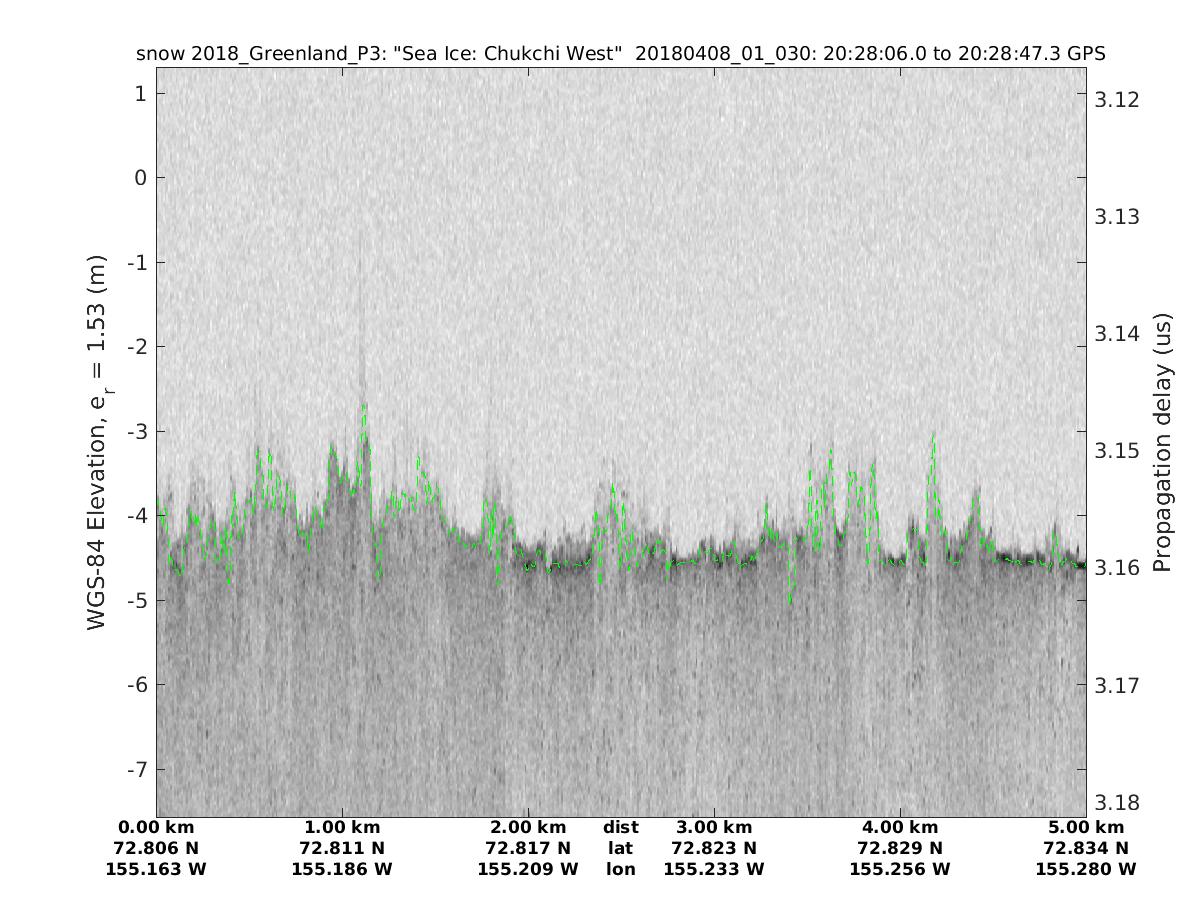Click the 'lon' legend label on x-axis

pyautogui.click(x=621, y=870)
